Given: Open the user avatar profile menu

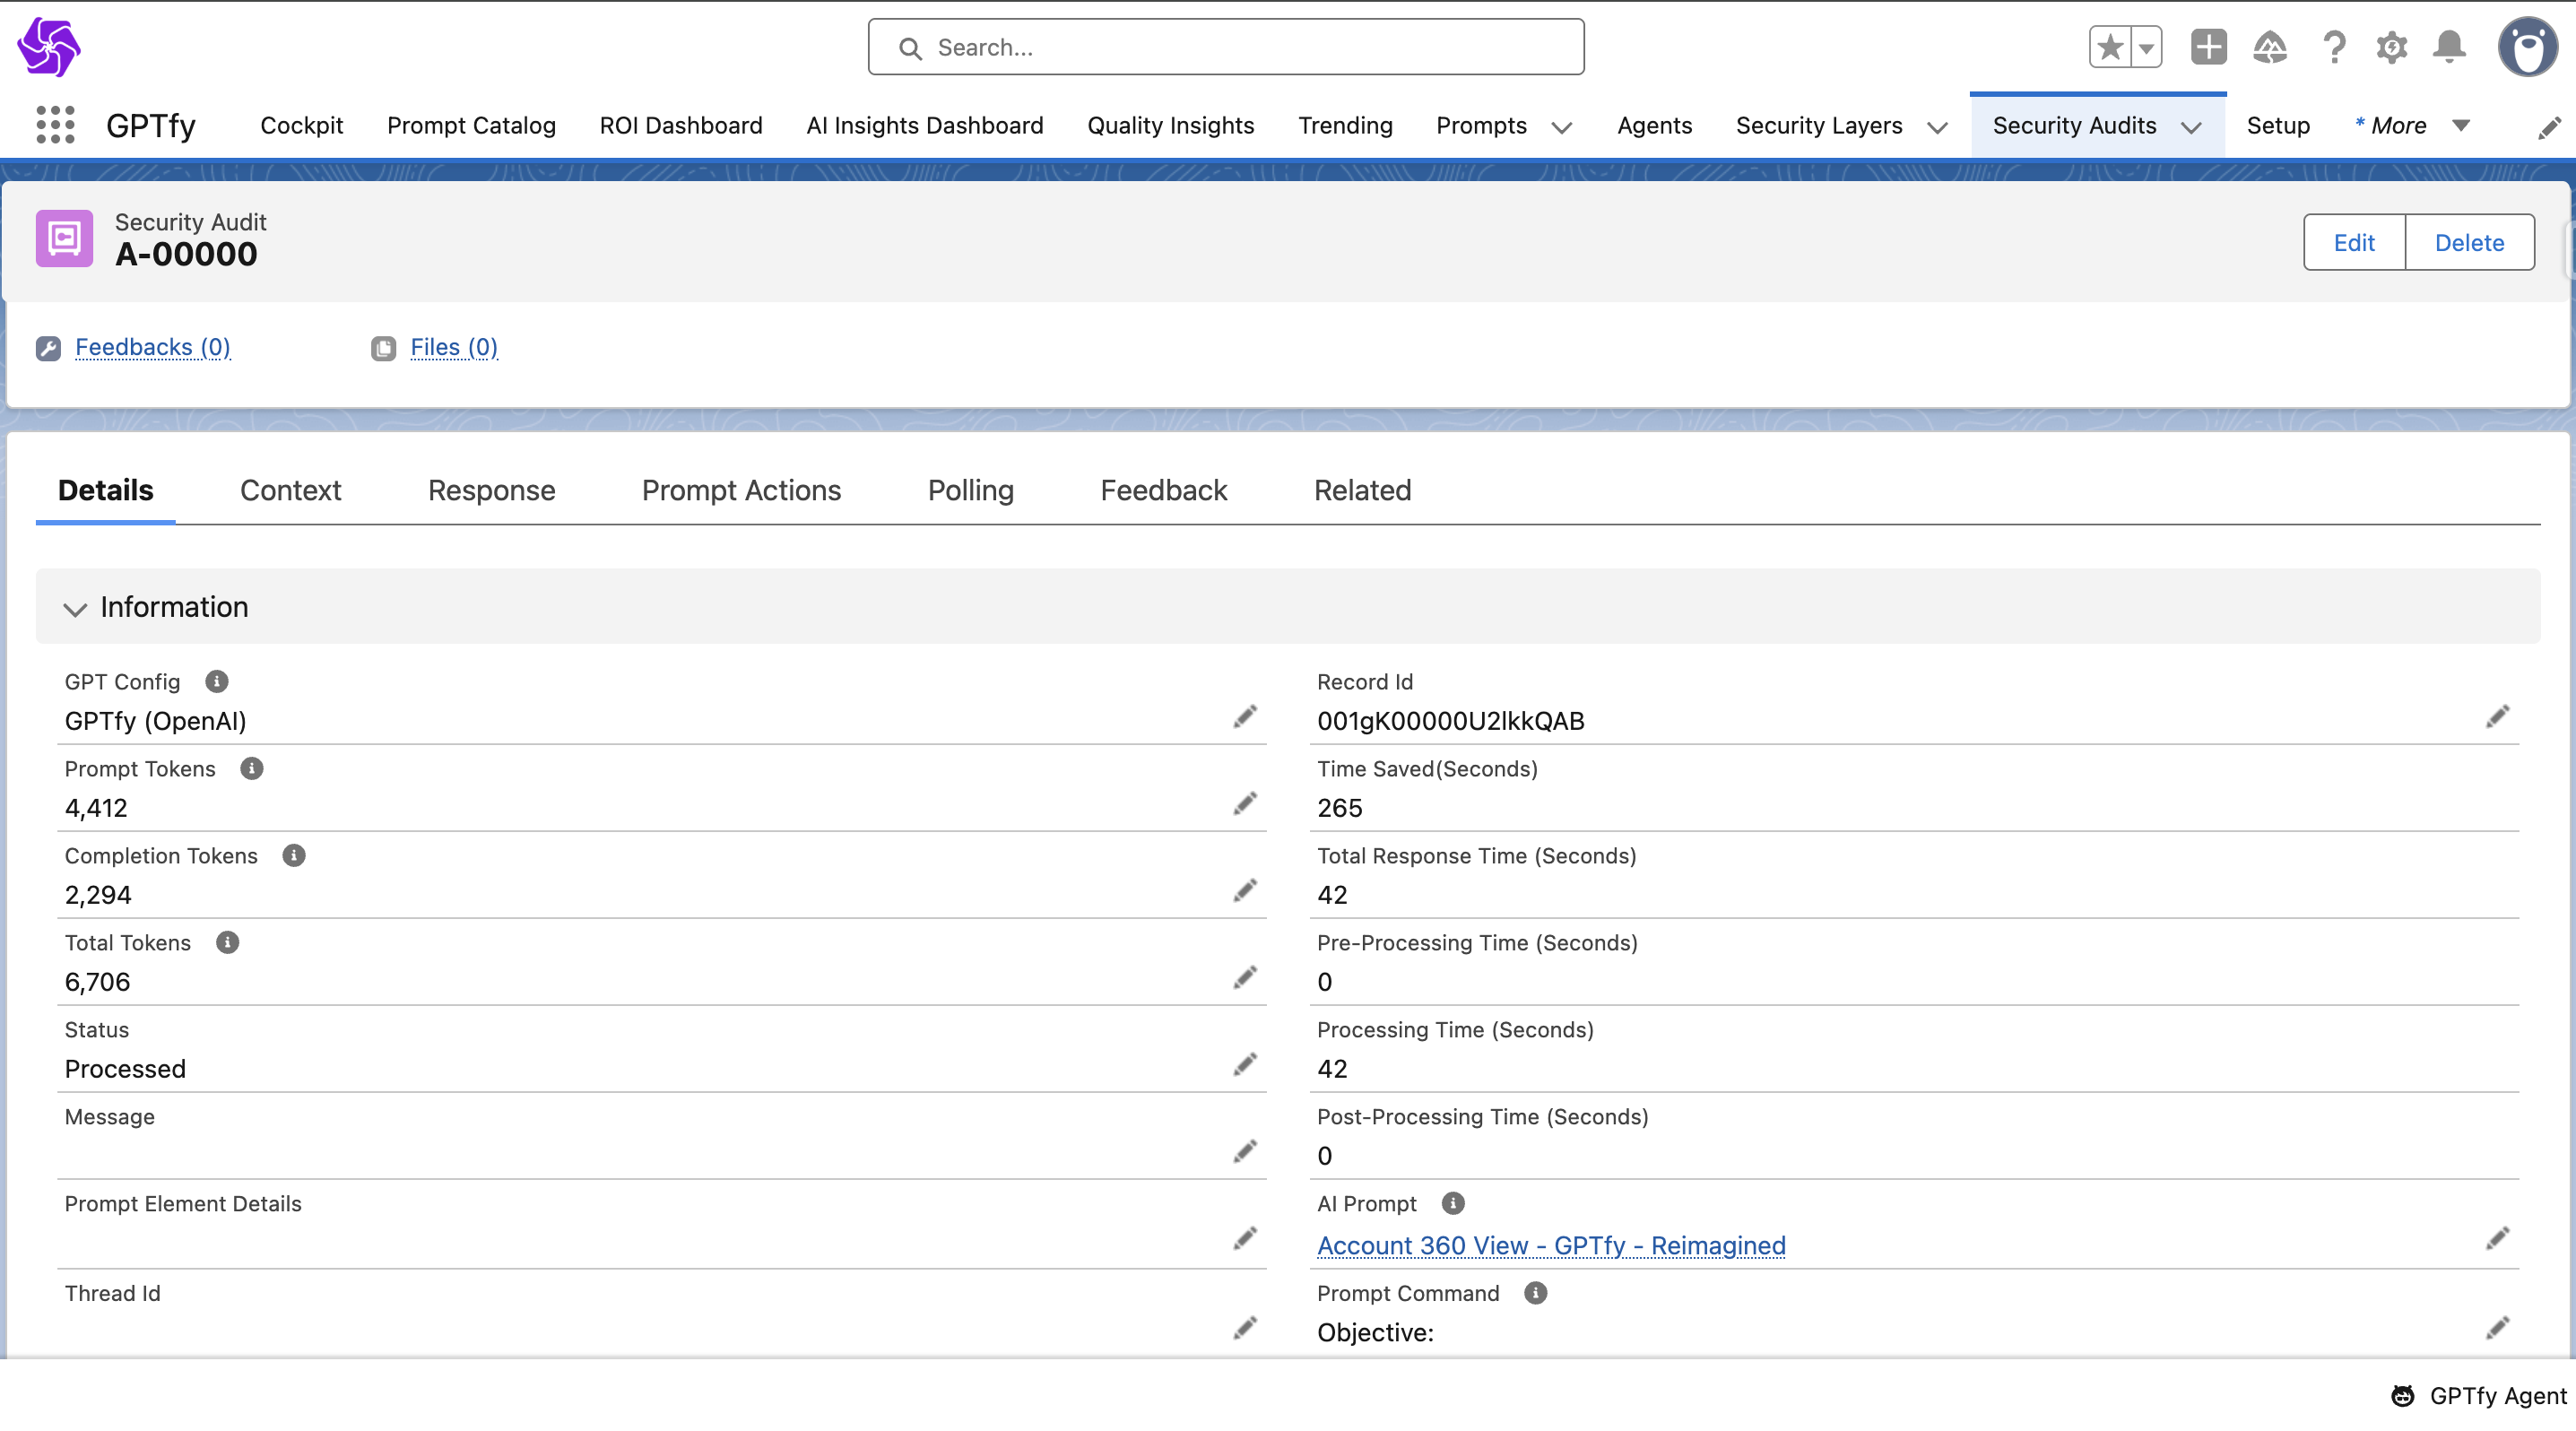Looking at the screenshot, I should pos(2526,47).
